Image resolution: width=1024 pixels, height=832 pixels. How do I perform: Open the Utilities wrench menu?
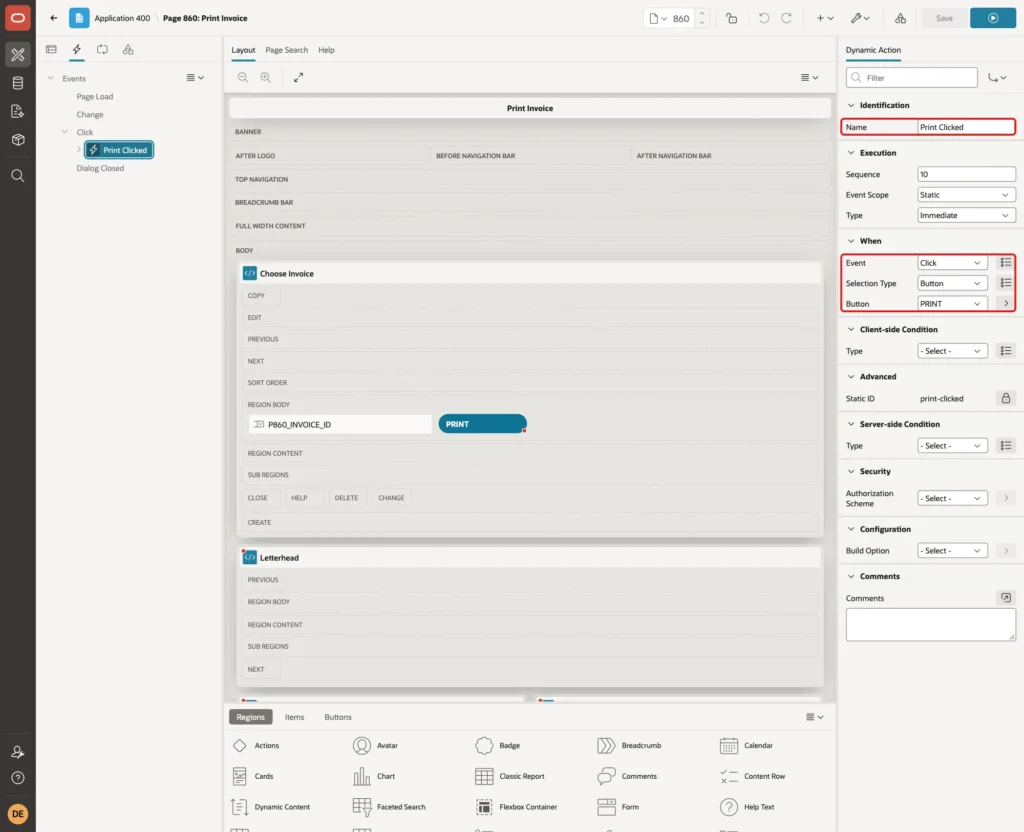[860, 18]
